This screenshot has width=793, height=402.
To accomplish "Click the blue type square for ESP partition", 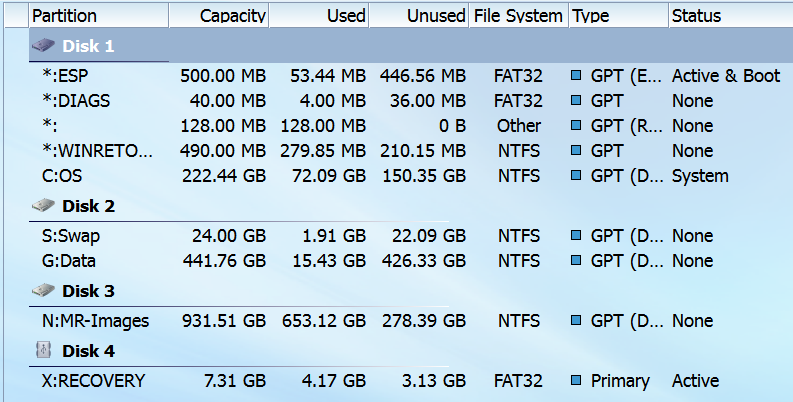I will (x=576, y=76).
